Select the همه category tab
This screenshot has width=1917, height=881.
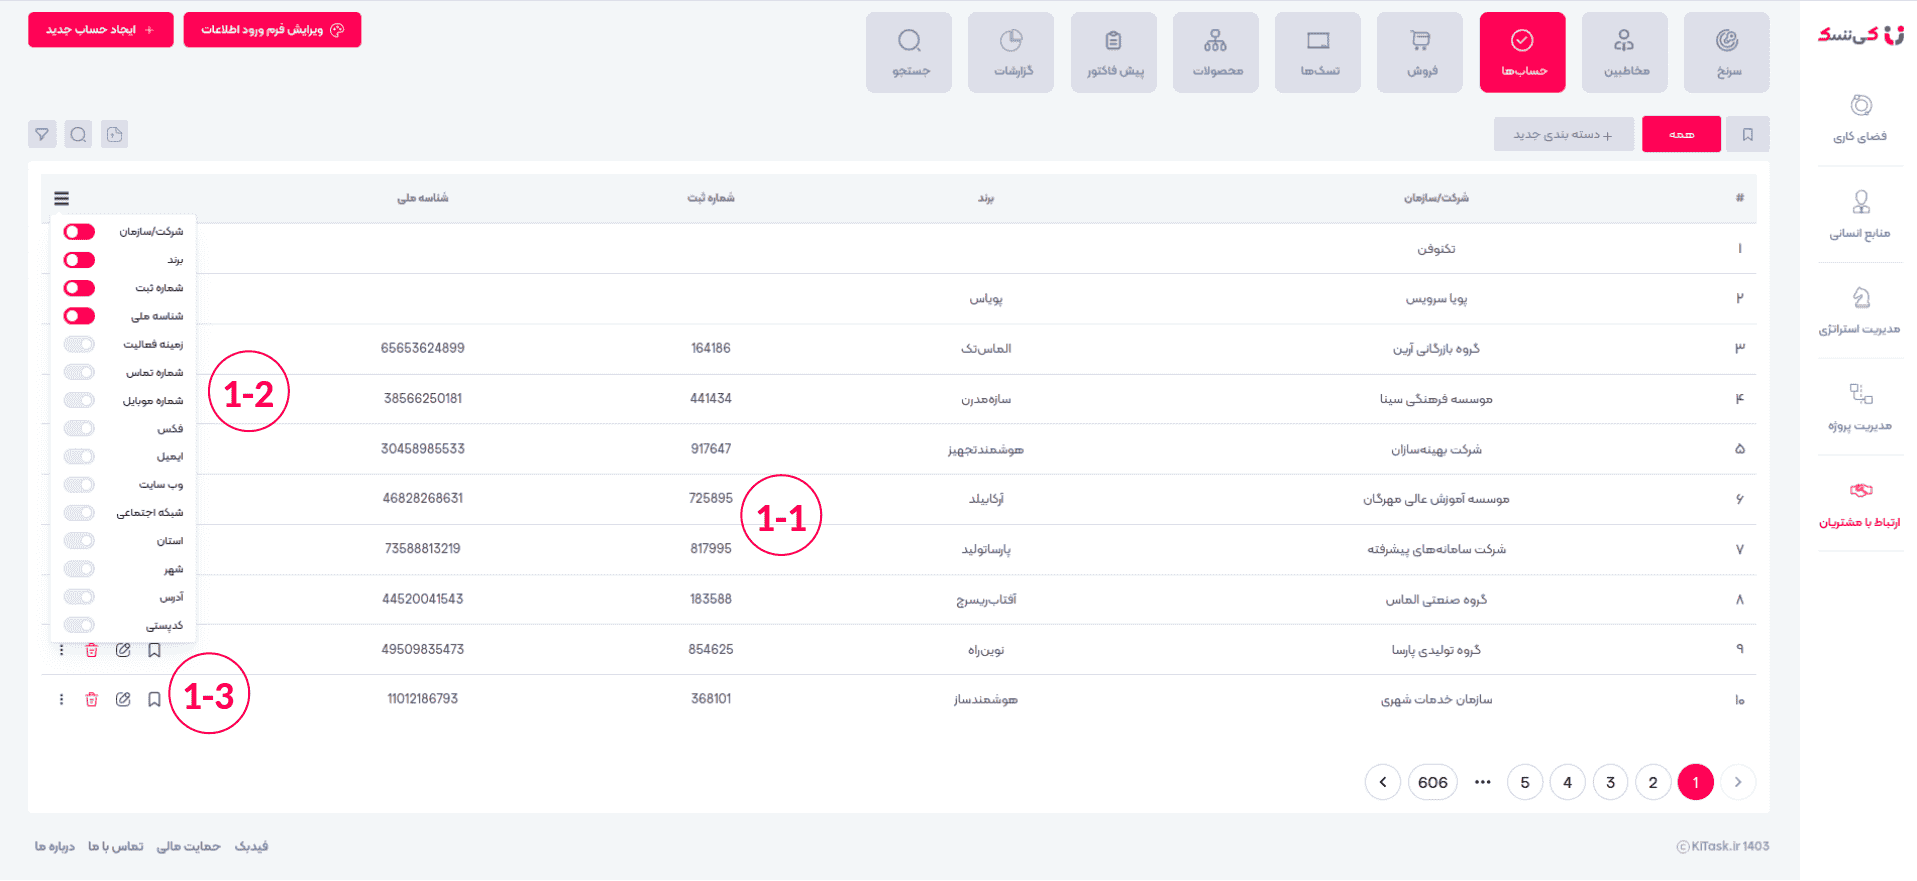coord(1681,134)
